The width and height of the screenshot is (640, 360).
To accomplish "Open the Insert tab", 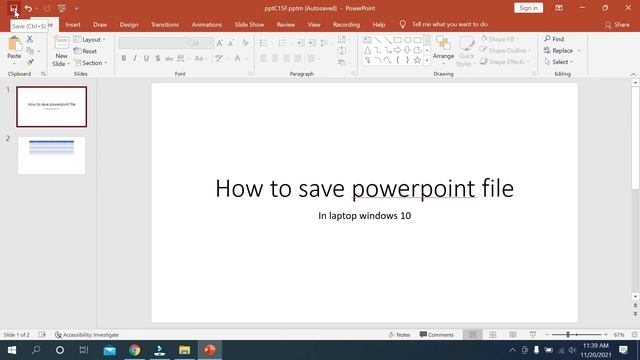I will pos(73,24).
